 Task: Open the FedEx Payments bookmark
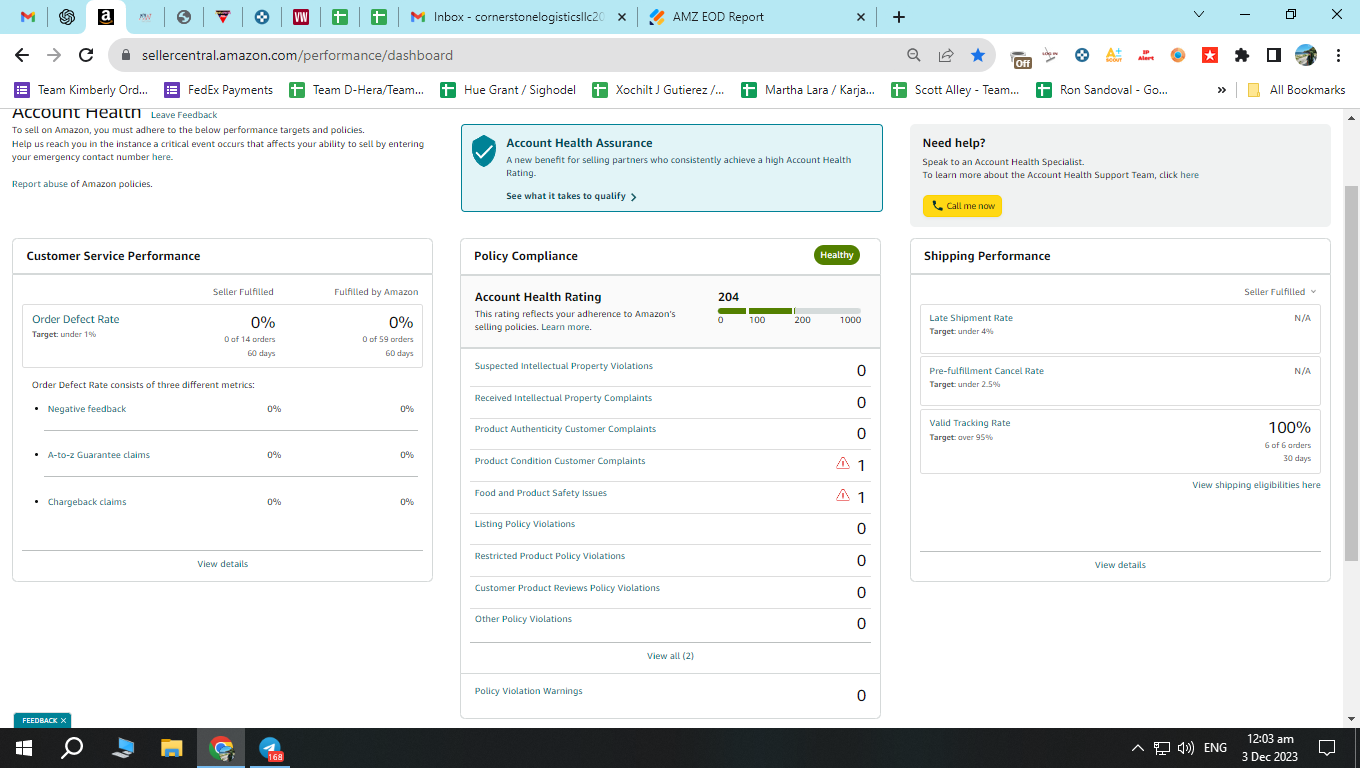[x=219, y=90]
